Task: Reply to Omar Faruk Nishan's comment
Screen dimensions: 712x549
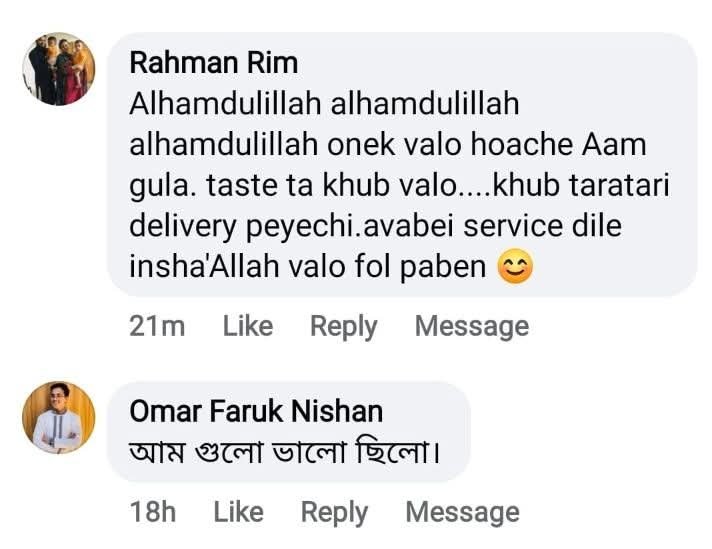Action: pos(335,513)
